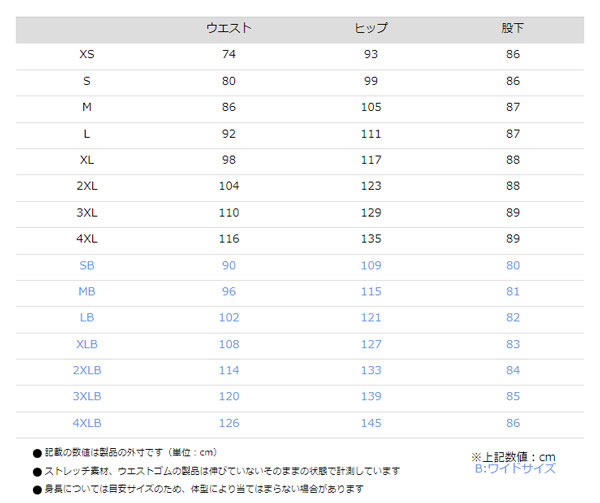The image size is (600, 503).
Task: Select the L size row label
Action: click(87, 133)
